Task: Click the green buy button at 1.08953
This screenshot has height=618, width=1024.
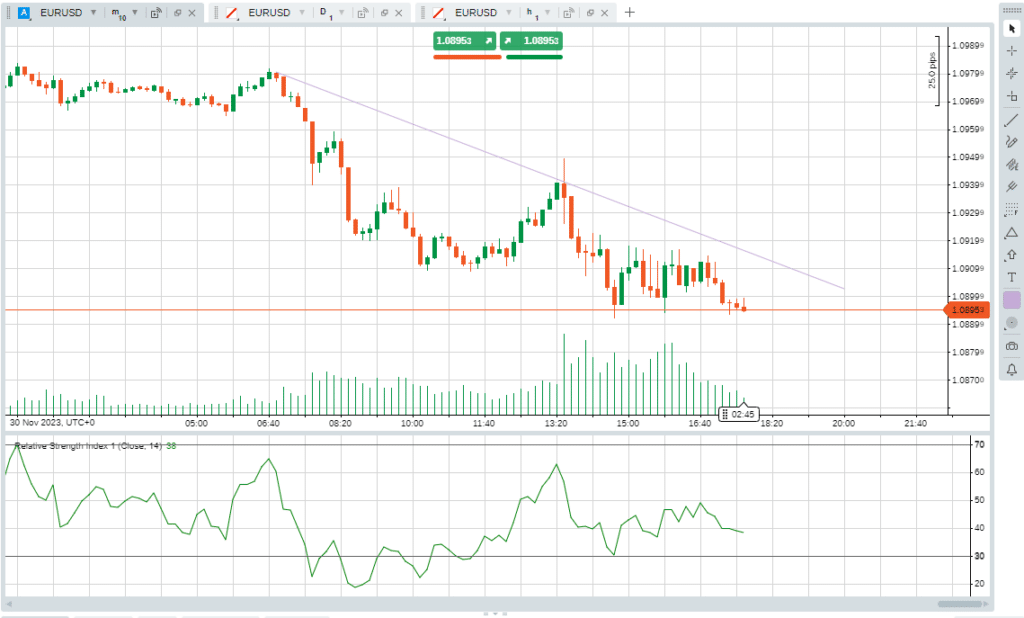Action: click(x=532, y=41)
